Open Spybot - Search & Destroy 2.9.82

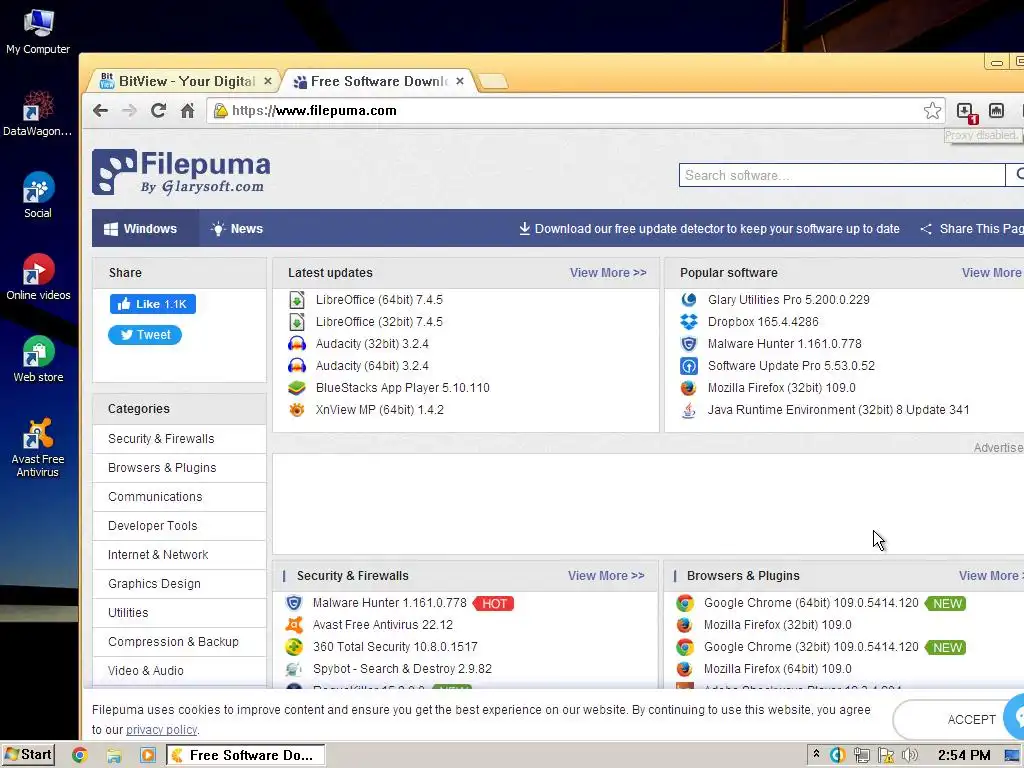[402, 669]
